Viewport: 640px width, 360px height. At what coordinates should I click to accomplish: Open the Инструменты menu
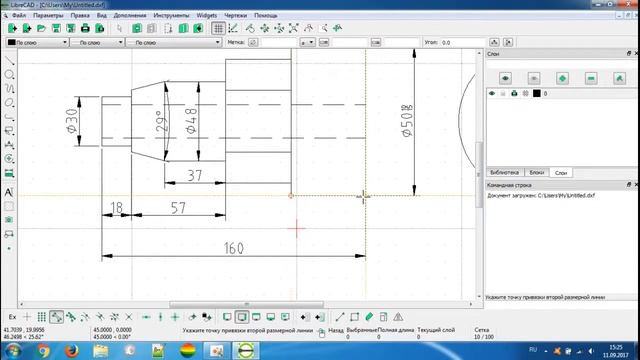coord(171,16)
